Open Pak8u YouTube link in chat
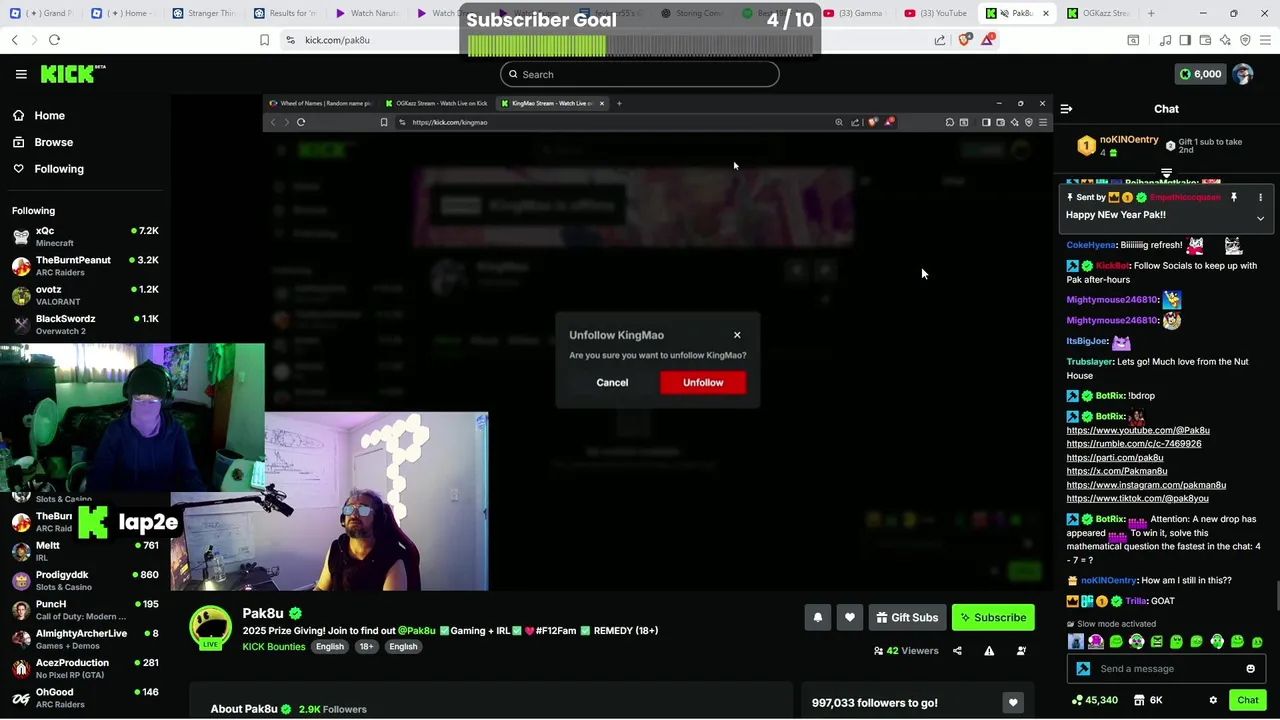The height and width of the screenshot is (720, 1280). (1138, 430)
